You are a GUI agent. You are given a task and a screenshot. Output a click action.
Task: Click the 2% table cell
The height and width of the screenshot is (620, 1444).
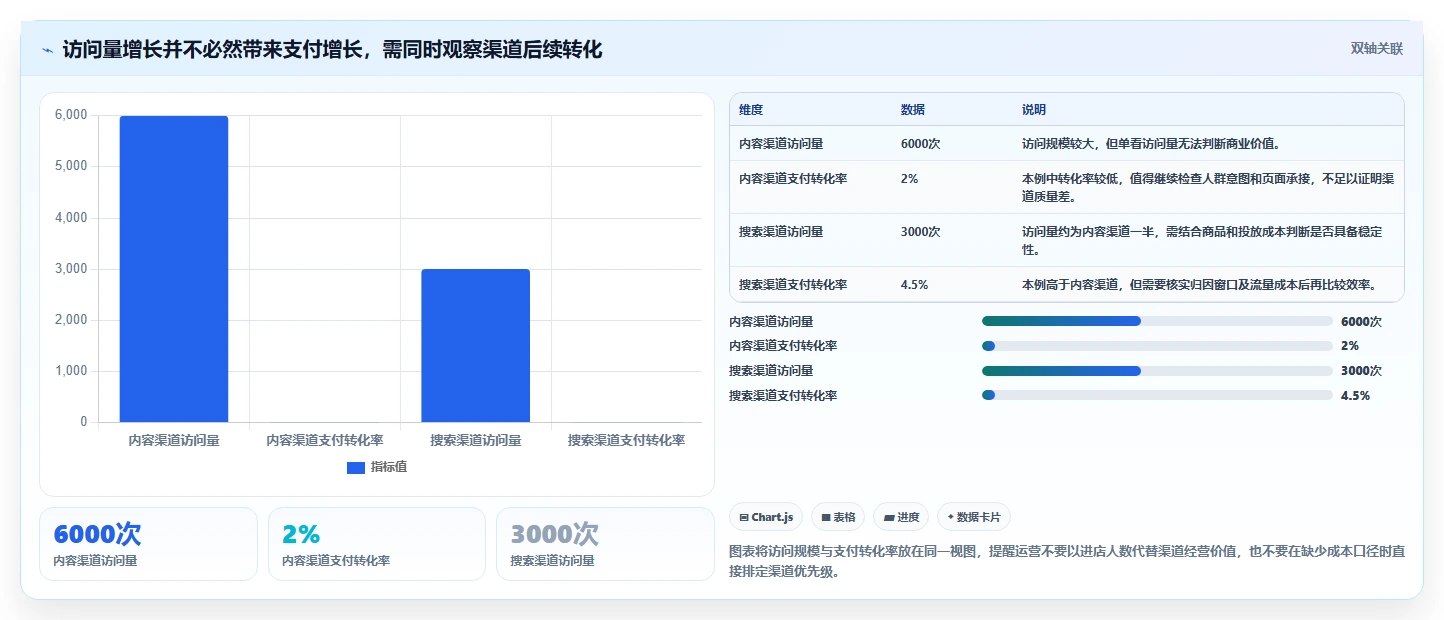click(909, 179)
